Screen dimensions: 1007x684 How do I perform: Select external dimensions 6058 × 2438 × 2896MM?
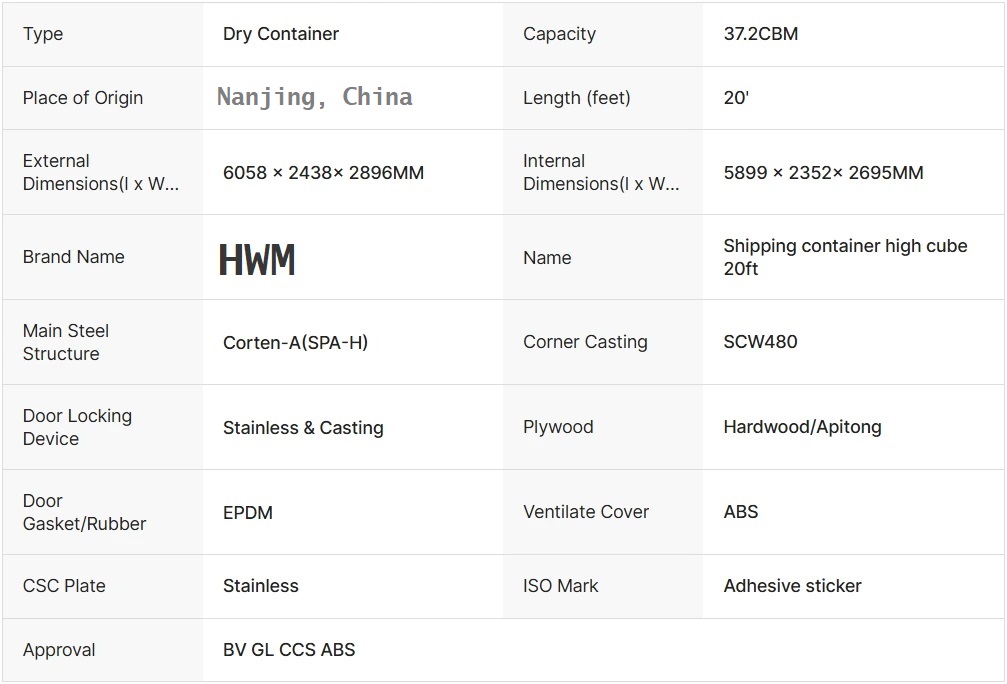[x=323, y=173]
